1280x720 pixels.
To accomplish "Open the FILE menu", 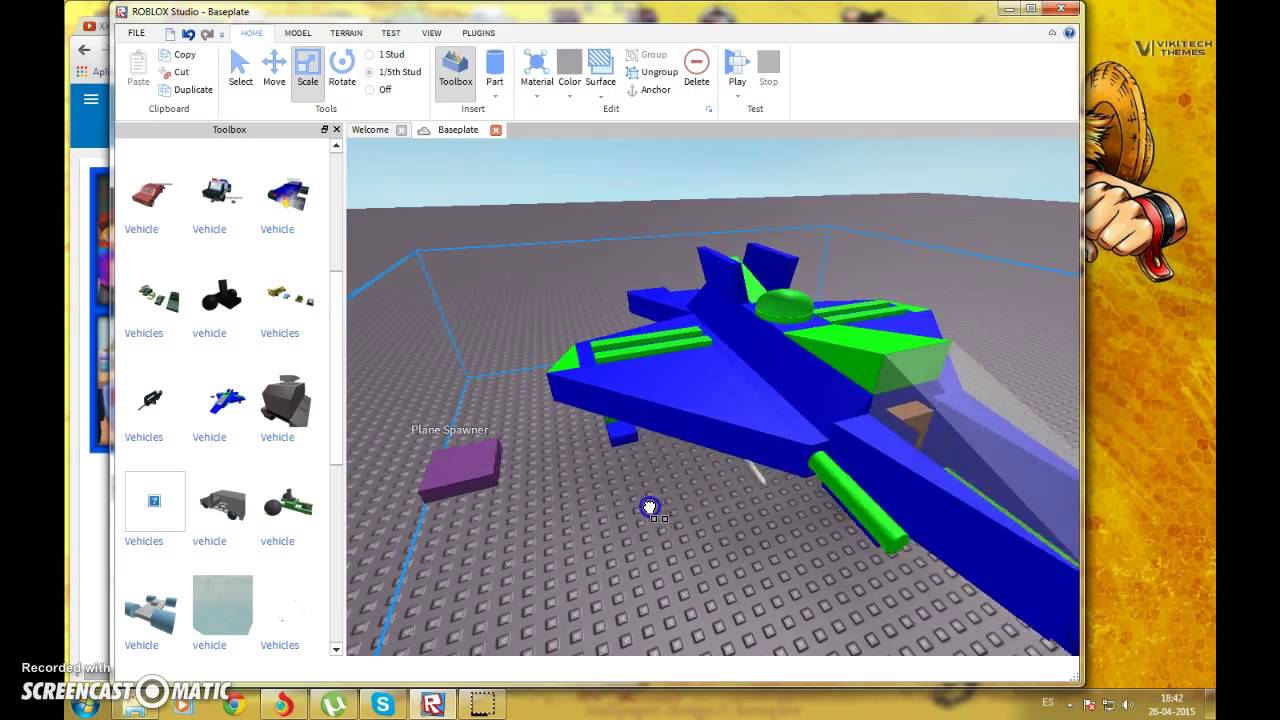I will [136, 33].
